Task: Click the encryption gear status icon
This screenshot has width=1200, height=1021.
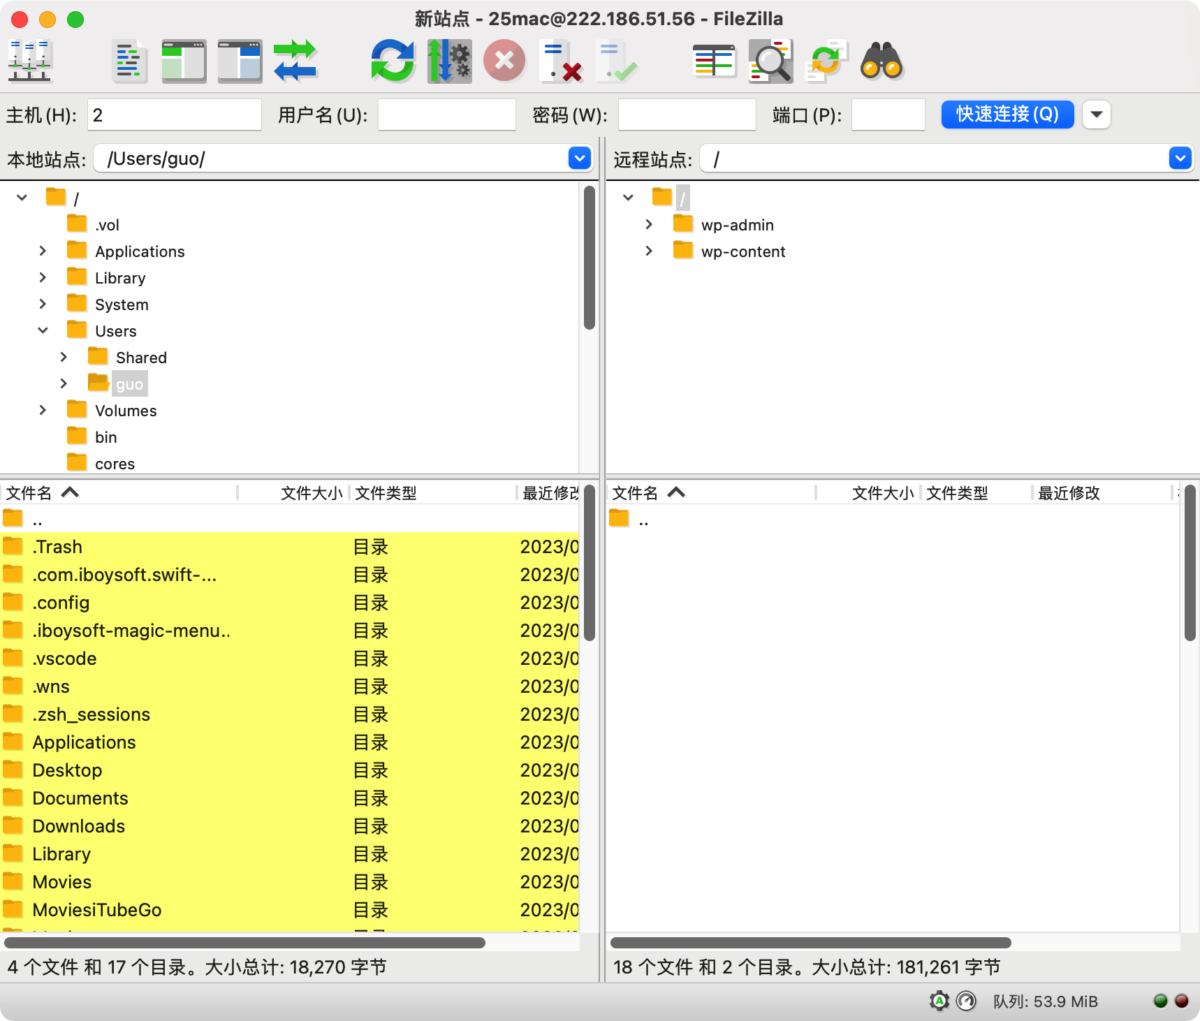Action: 939,1001
